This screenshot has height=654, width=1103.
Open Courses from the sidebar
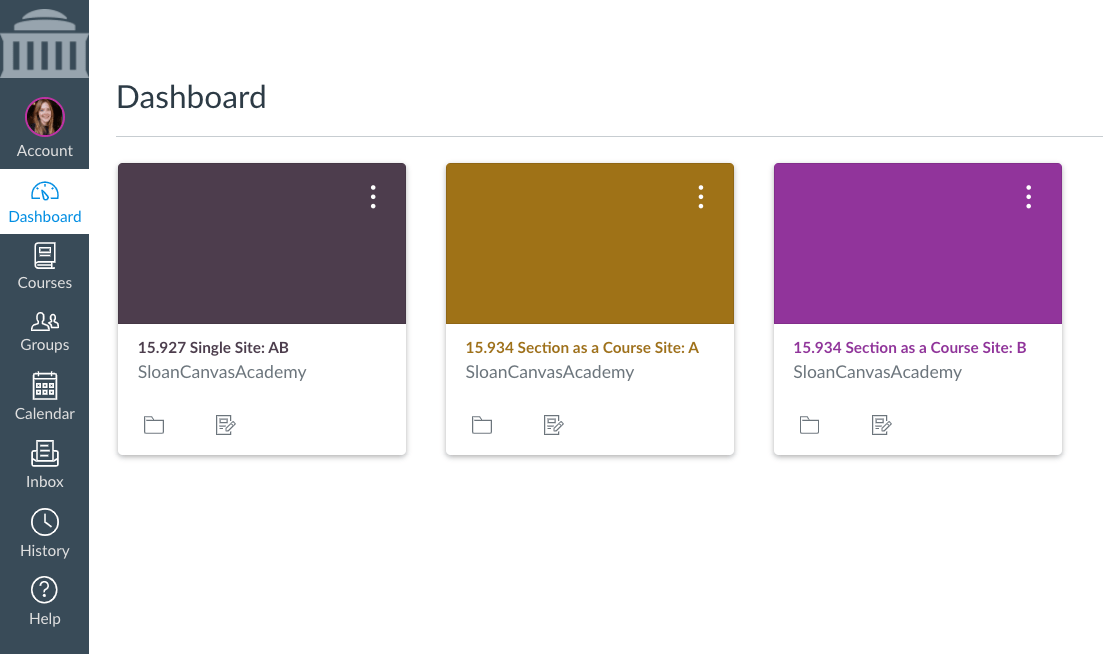coord(44,267)
